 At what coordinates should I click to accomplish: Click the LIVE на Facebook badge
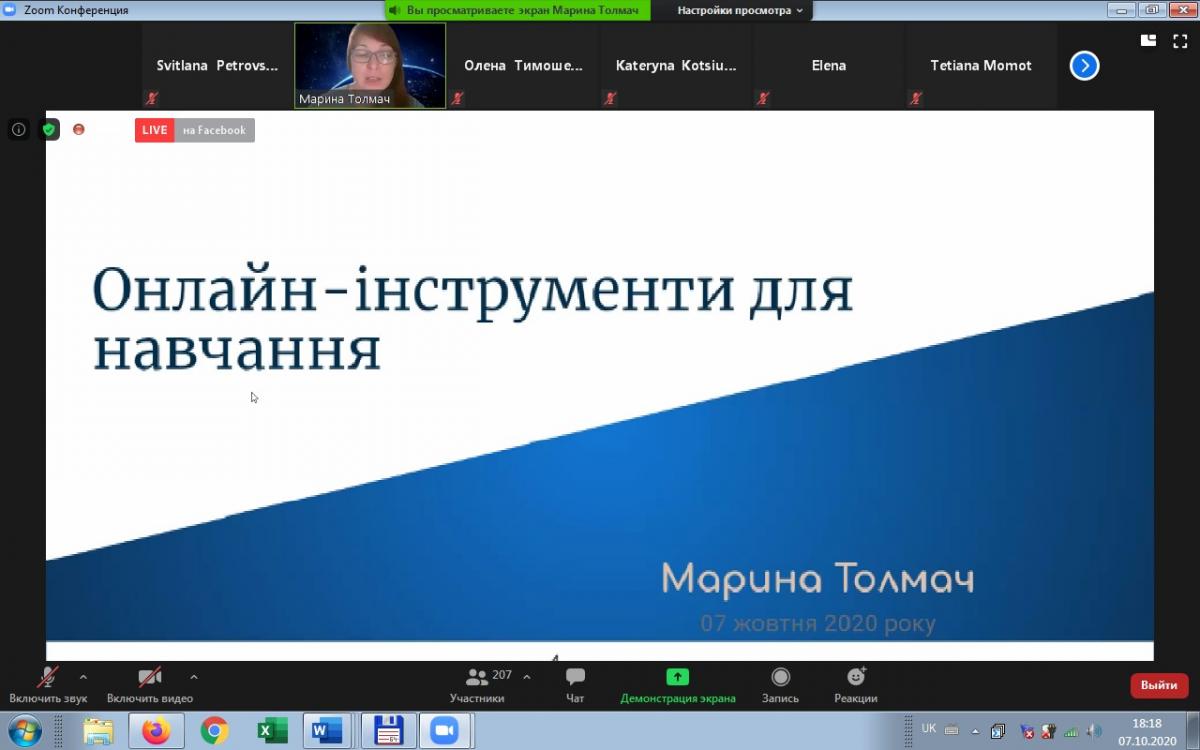[195, 130]
